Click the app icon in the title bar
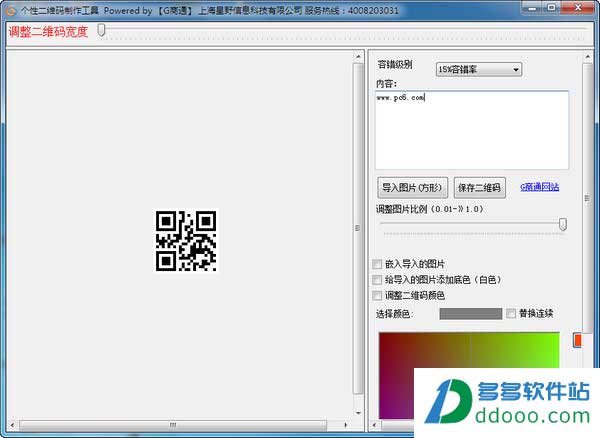This screenshot has width=600, height=438. tap(10, 11)
